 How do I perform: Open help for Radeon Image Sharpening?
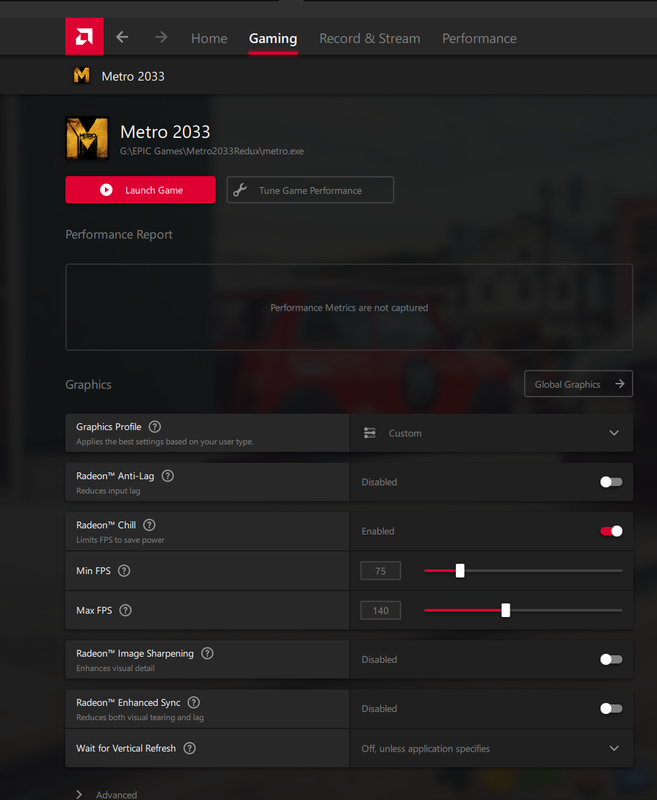click(207, 654)
